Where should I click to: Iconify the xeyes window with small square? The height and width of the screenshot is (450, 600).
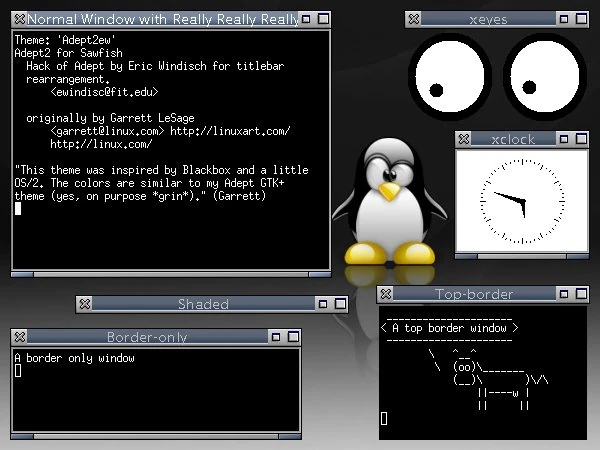click(x=564, y=19)
